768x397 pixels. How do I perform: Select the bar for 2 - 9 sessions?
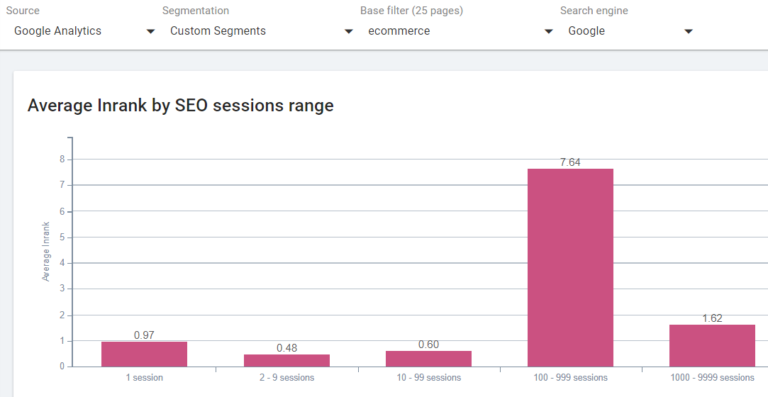pyautogui.click(x=287, y=360)
